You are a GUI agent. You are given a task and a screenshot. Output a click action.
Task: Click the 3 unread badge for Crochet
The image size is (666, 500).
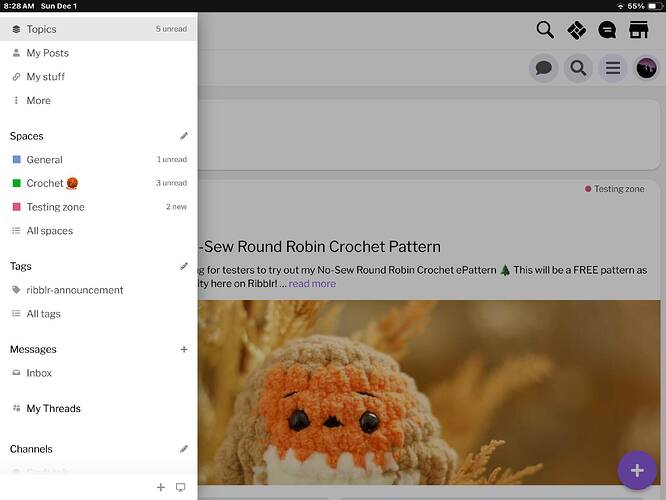[x=171, y=183]
